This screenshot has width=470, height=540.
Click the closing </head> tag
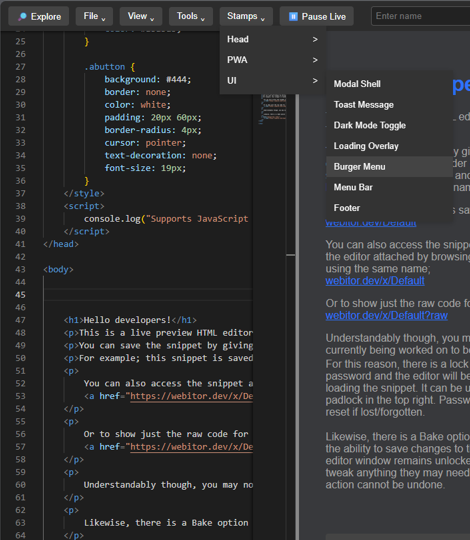point(61,244)
